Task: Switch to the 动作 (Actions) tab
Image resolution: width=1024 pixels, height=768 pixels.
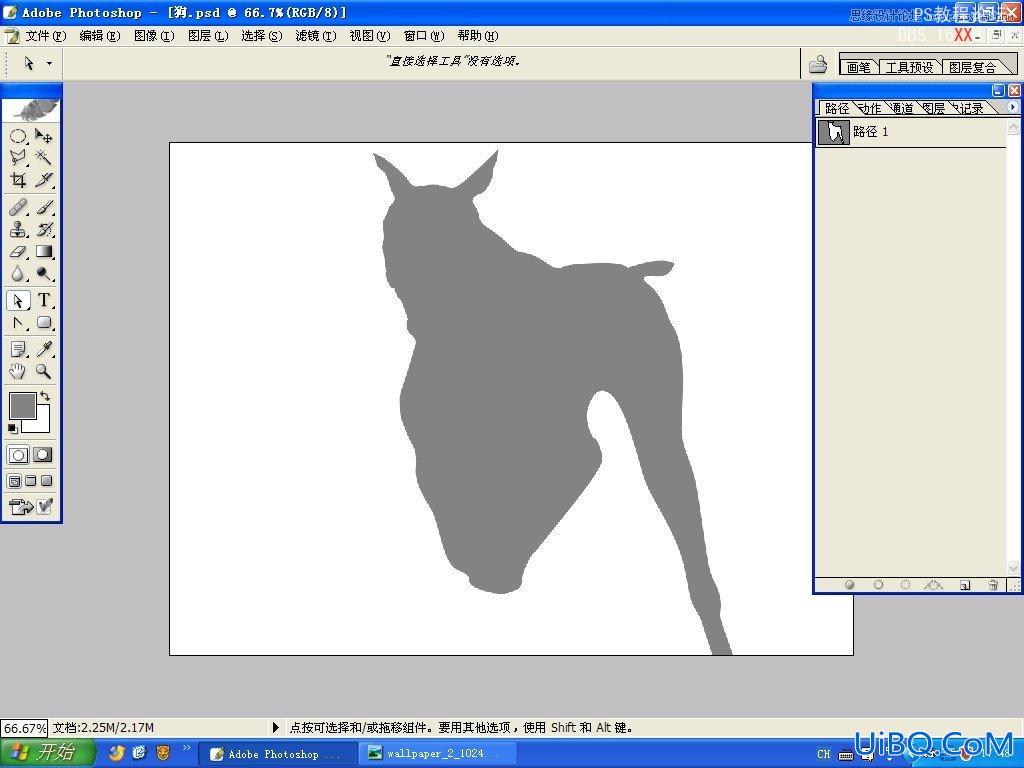Action: pos(871,108)
